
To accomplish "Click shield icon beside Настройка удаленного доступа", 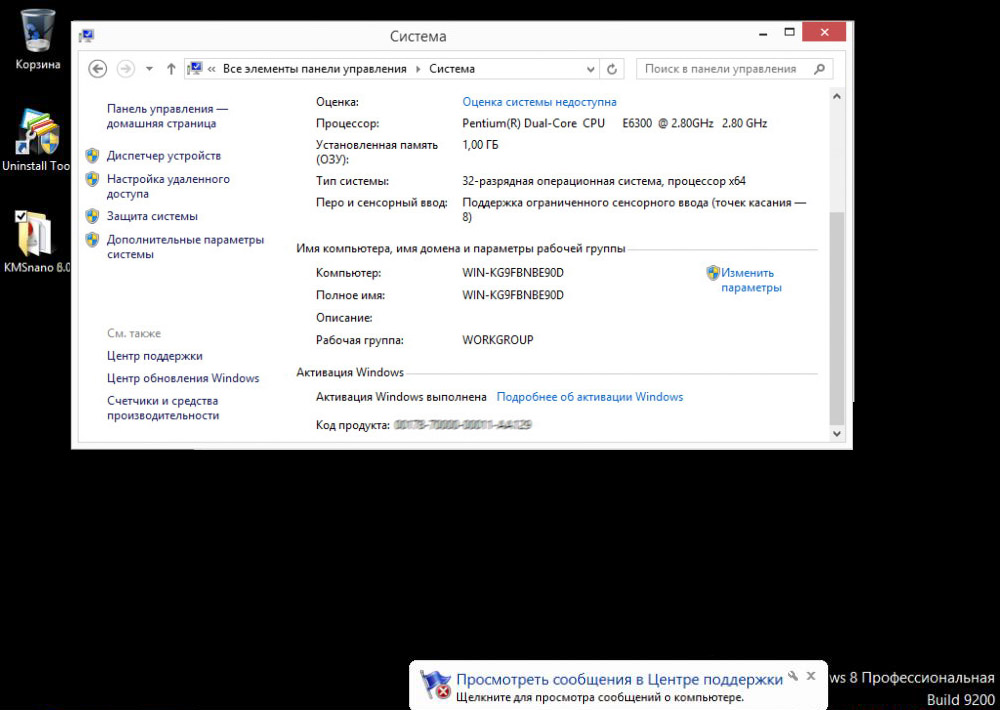I will point(92,179).
